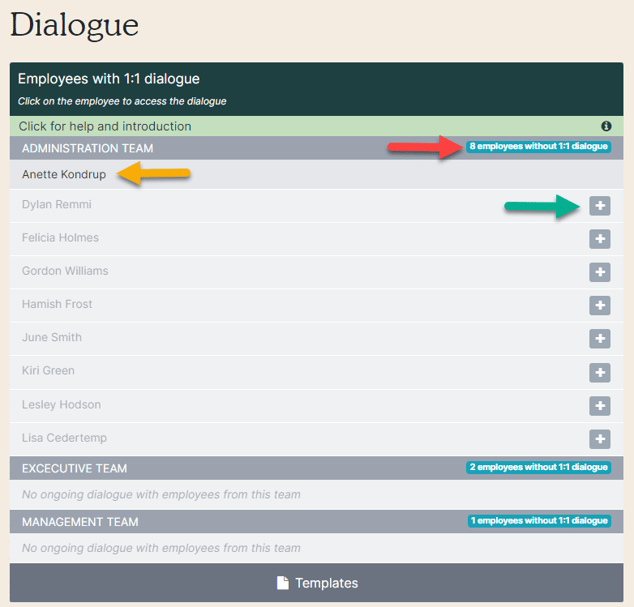Start dialogue with Hamish Frost via plus icon
634x607 pixels.
[x=600, y=305]
